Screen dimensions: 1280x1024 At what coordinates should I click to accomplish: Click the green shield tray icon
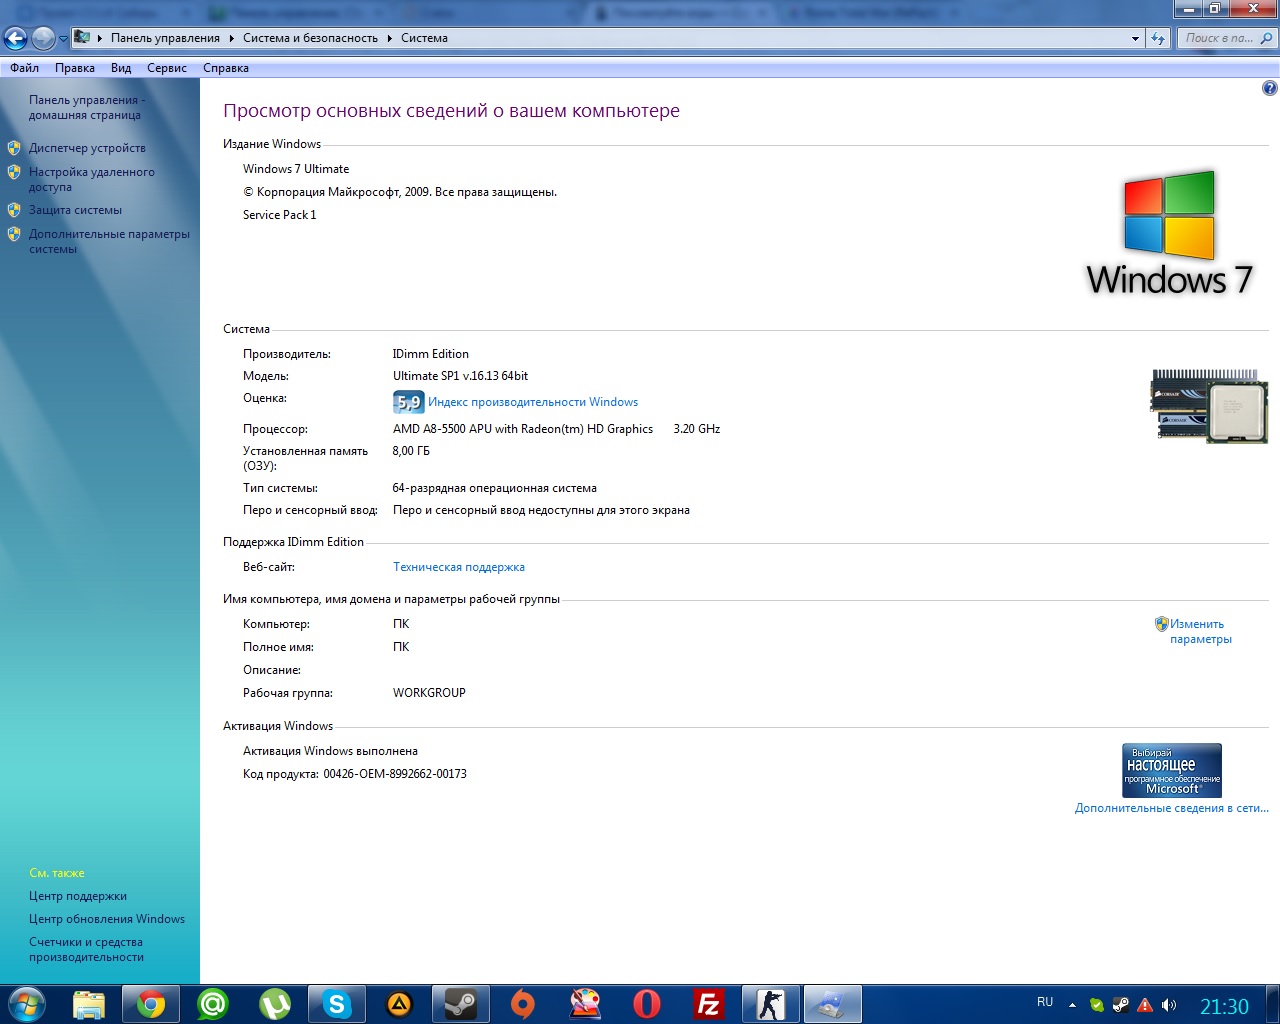(1097, 1005)
